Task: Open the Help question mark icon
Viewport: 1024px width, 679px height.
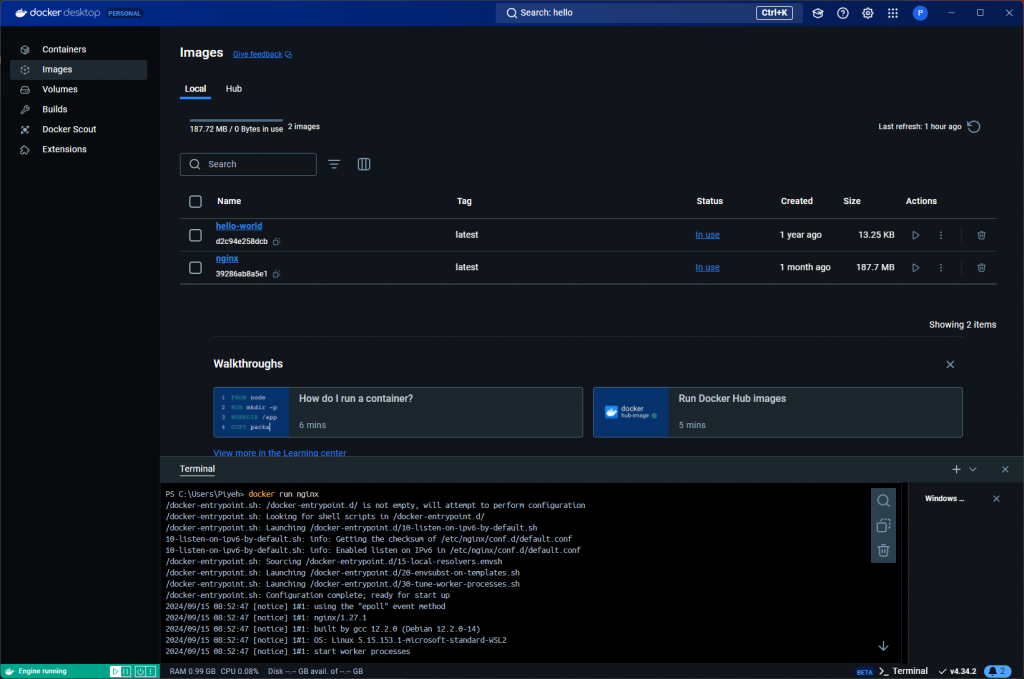Action: tap(842, 13)
